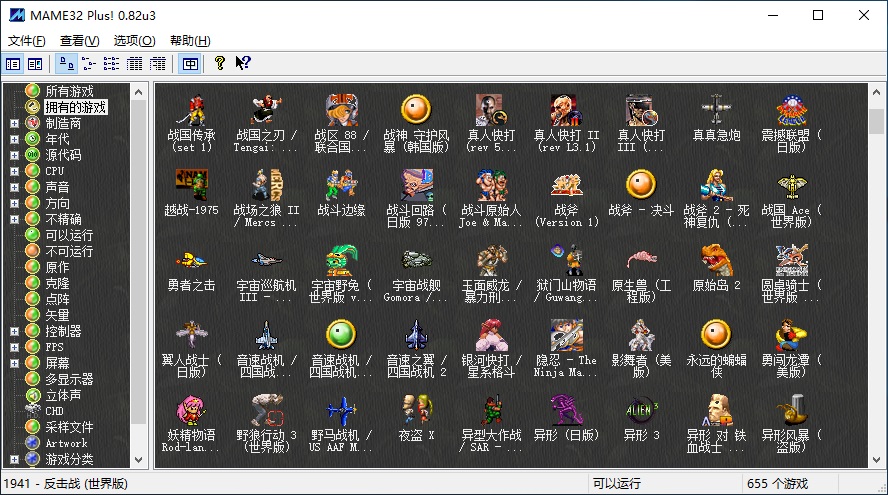Select the 战斧 - 决斗 game icon
The image size is (888, 495).
click(641, 185)
